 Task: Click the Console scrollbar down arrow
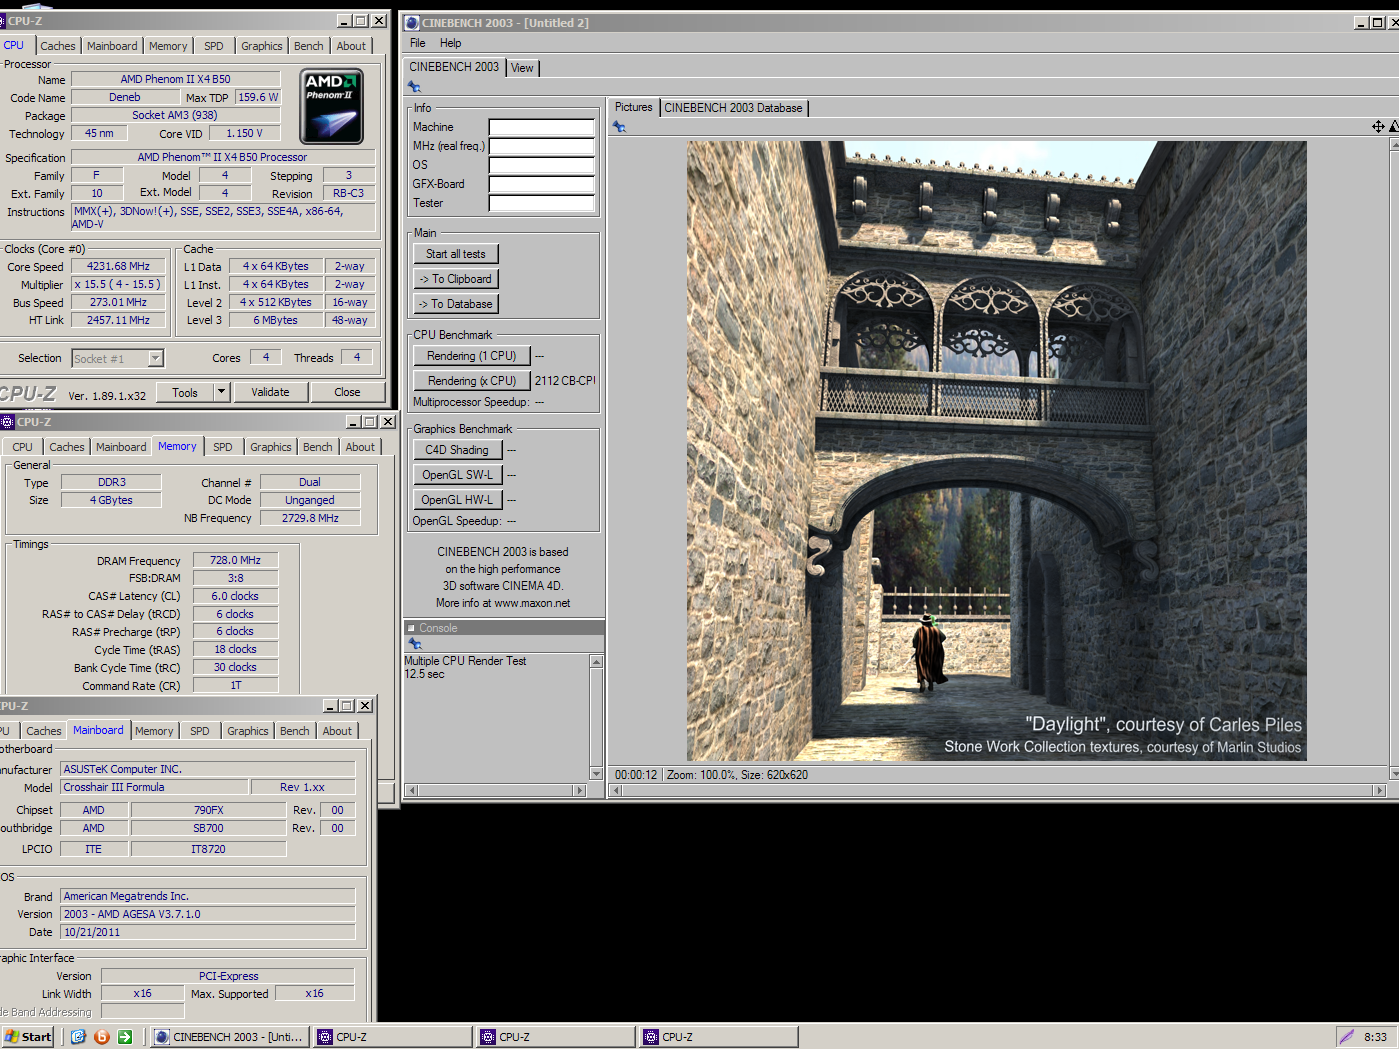pyautogui.click(x=597, y=774)
